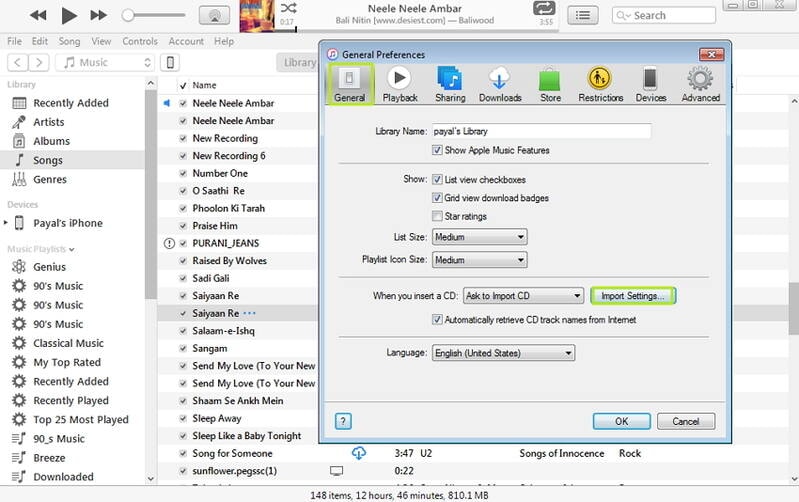Click the more options dots on Saiyaan Re

pyautogui.click(x=250, y=313)
